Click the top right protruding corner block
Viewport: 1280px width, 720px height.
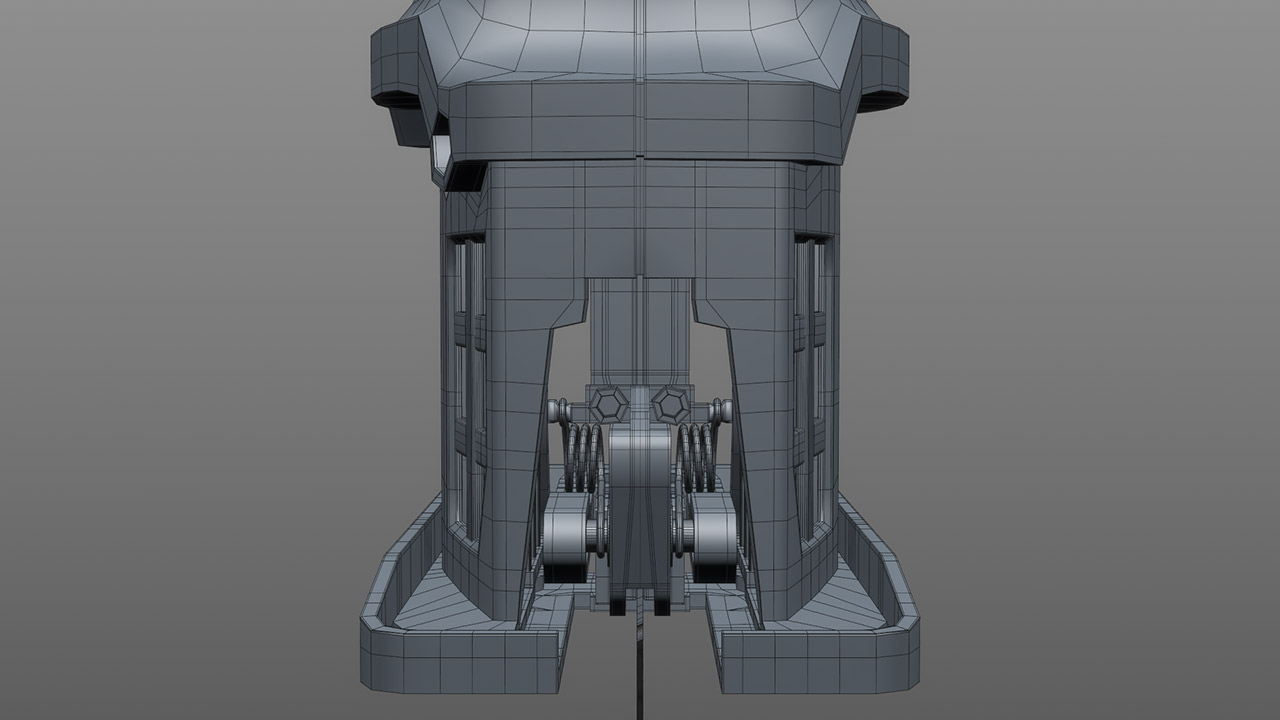click(x=883, y=65)
